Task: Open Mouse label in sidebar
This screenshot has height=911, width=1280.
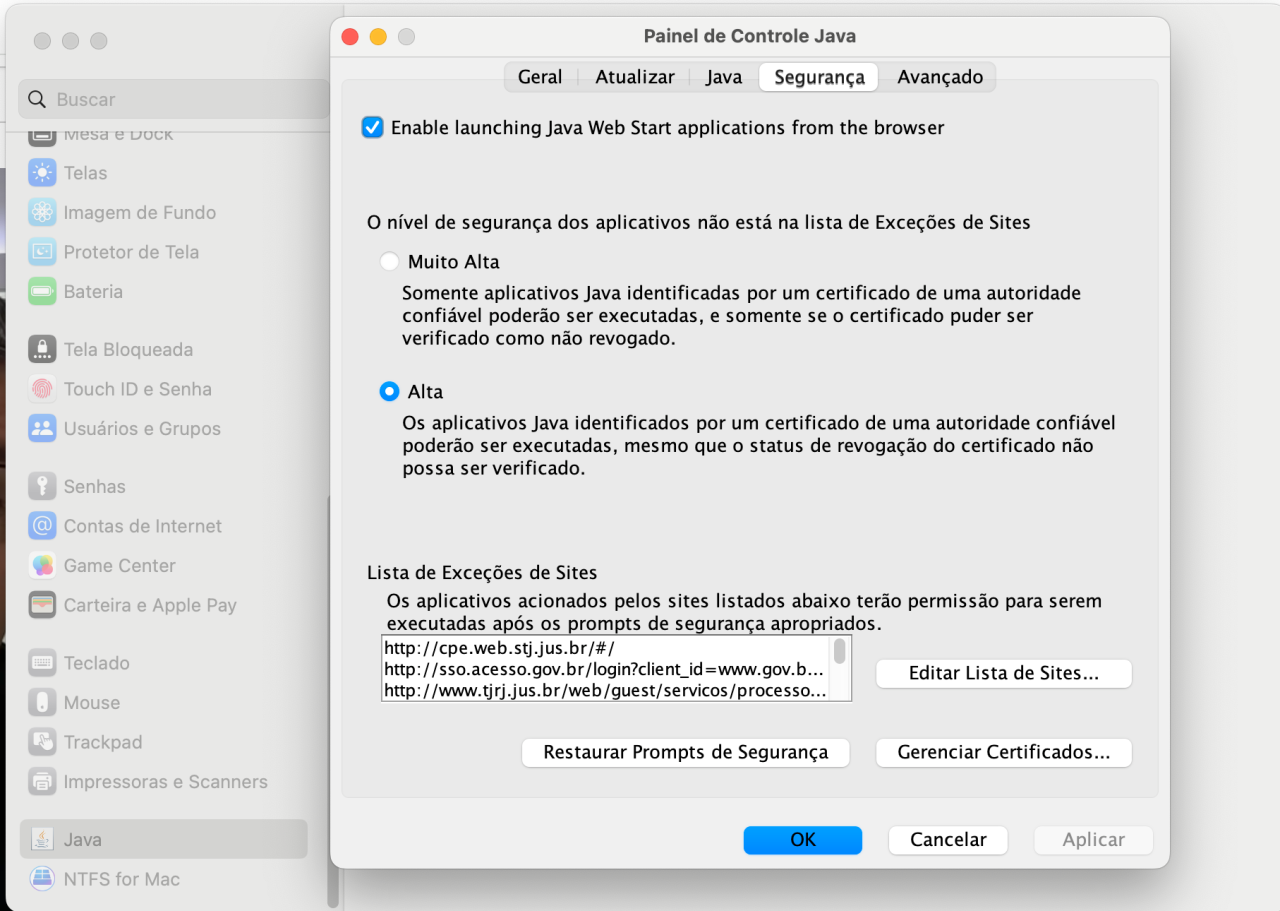Action: click(x=92, y=703)
